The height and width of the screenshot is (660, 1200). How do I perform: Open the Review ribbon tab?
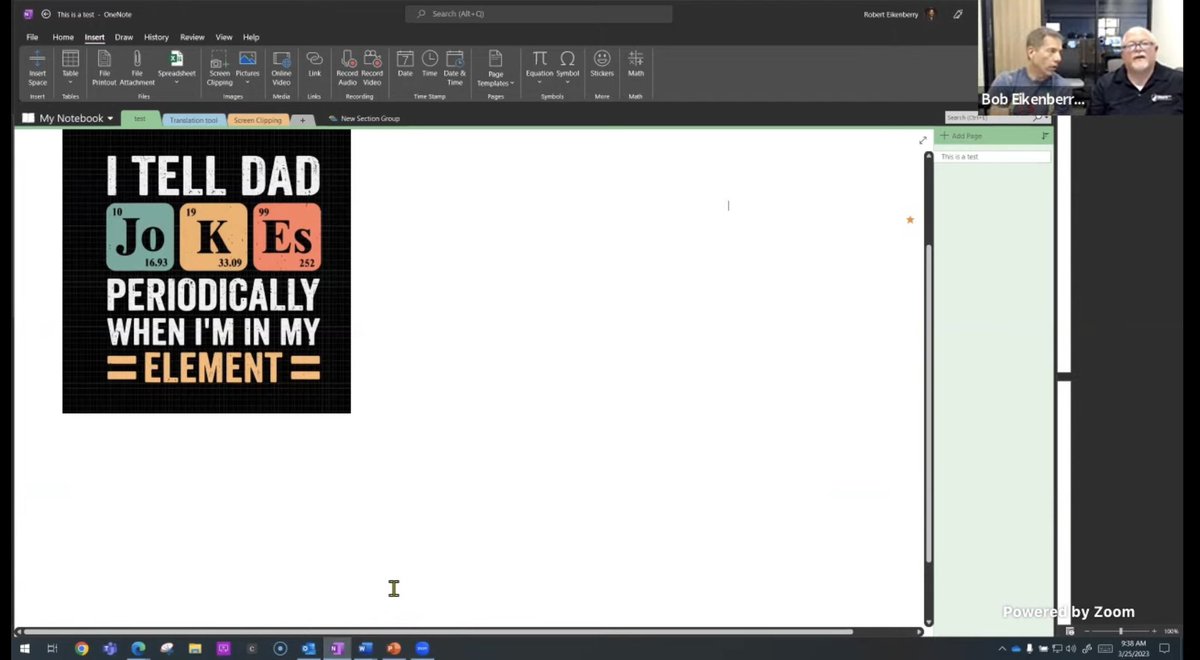tap(192, 37)
